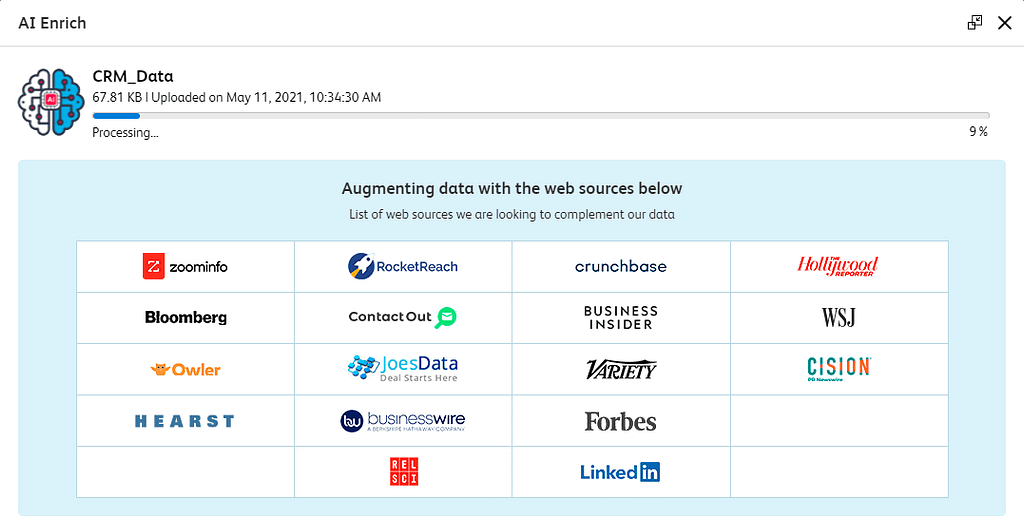The width and height of the screenshot is (1024, 519).
Task: Select the Owler logo tile
Action: (185, 370)
